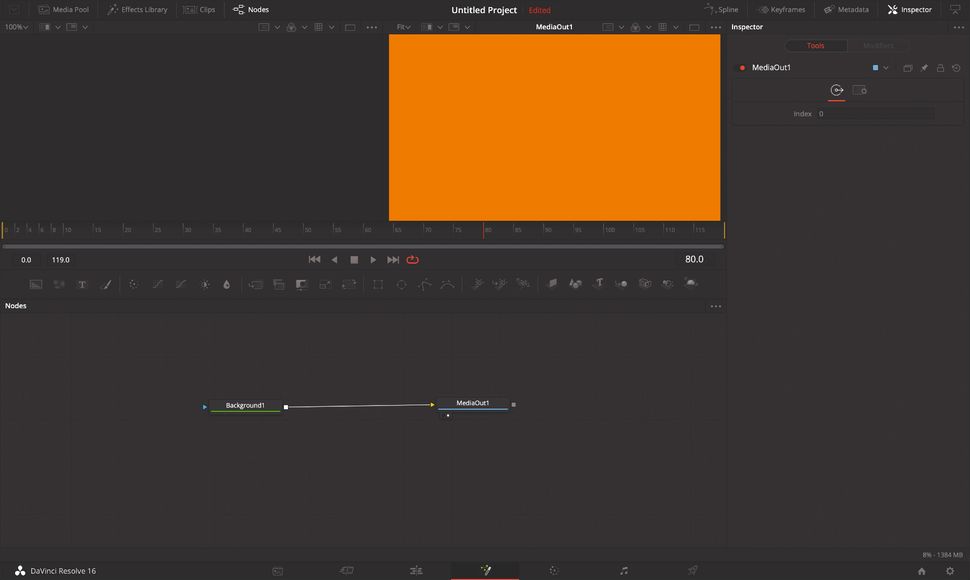Toggle the Clips panel
The image size is (970, 580).
click(x=198, y=9)
